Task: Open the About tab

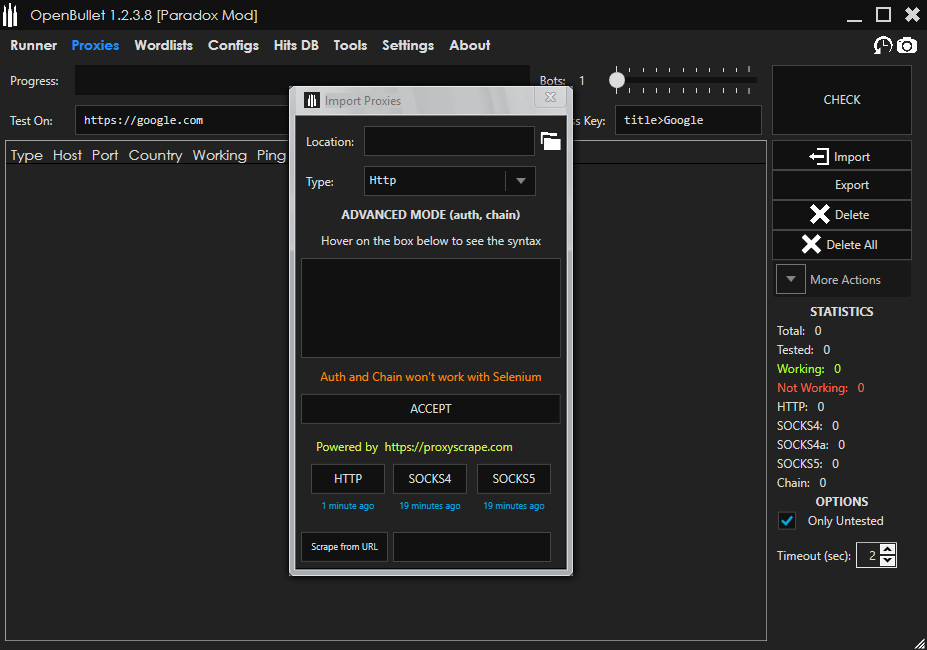Action: coord(469,46)
